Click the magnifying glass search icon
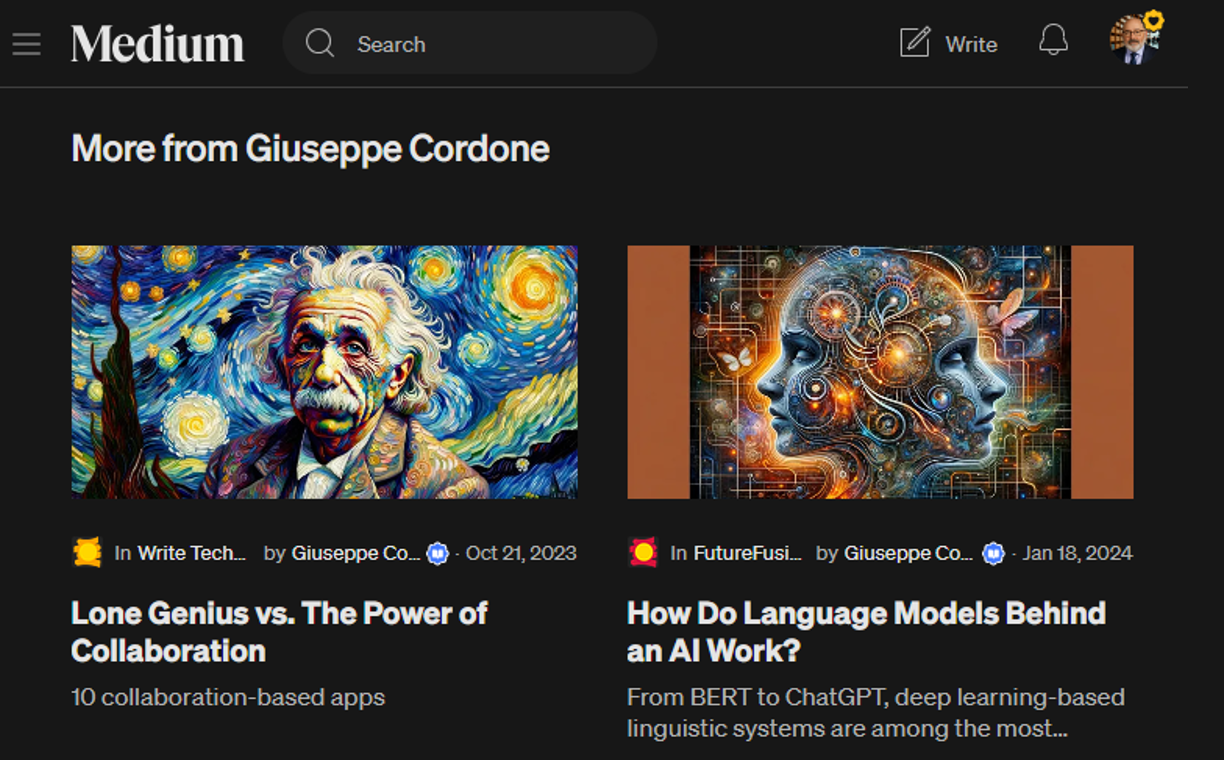Image resolution: width=1224 pixels, height=760 pixels. pyautogui.click(x=320, y=43)
